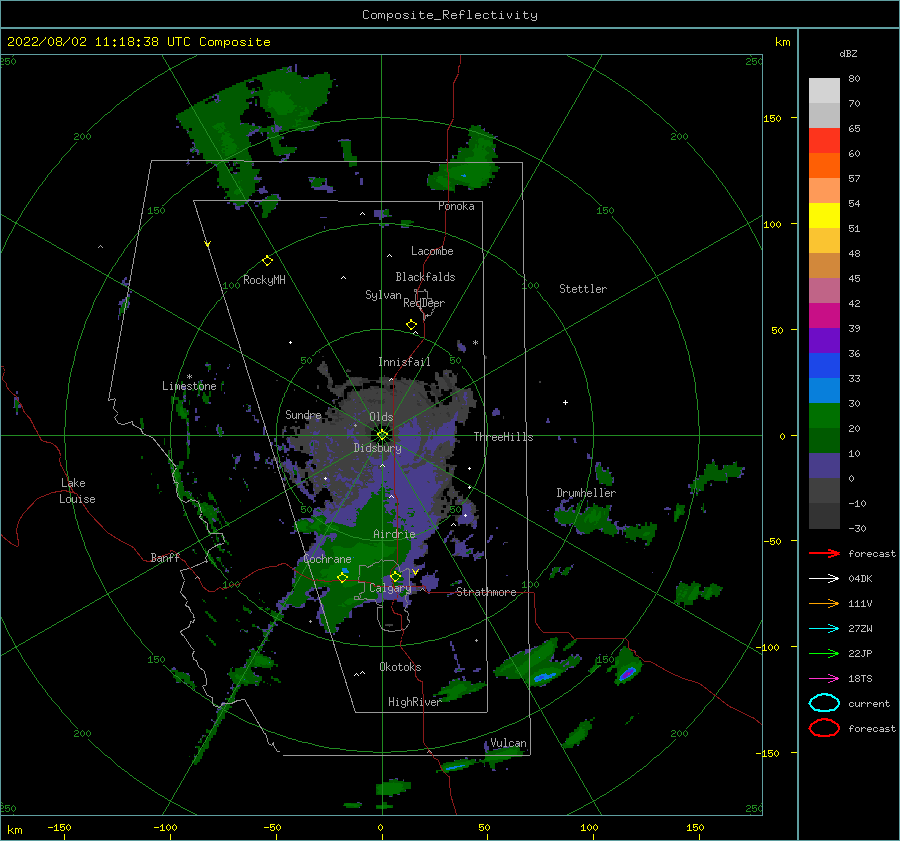Image resolution: width=900 pixels, height=841 pixels.
Task: Click the Didsbury label
Action: coord(378,448)
